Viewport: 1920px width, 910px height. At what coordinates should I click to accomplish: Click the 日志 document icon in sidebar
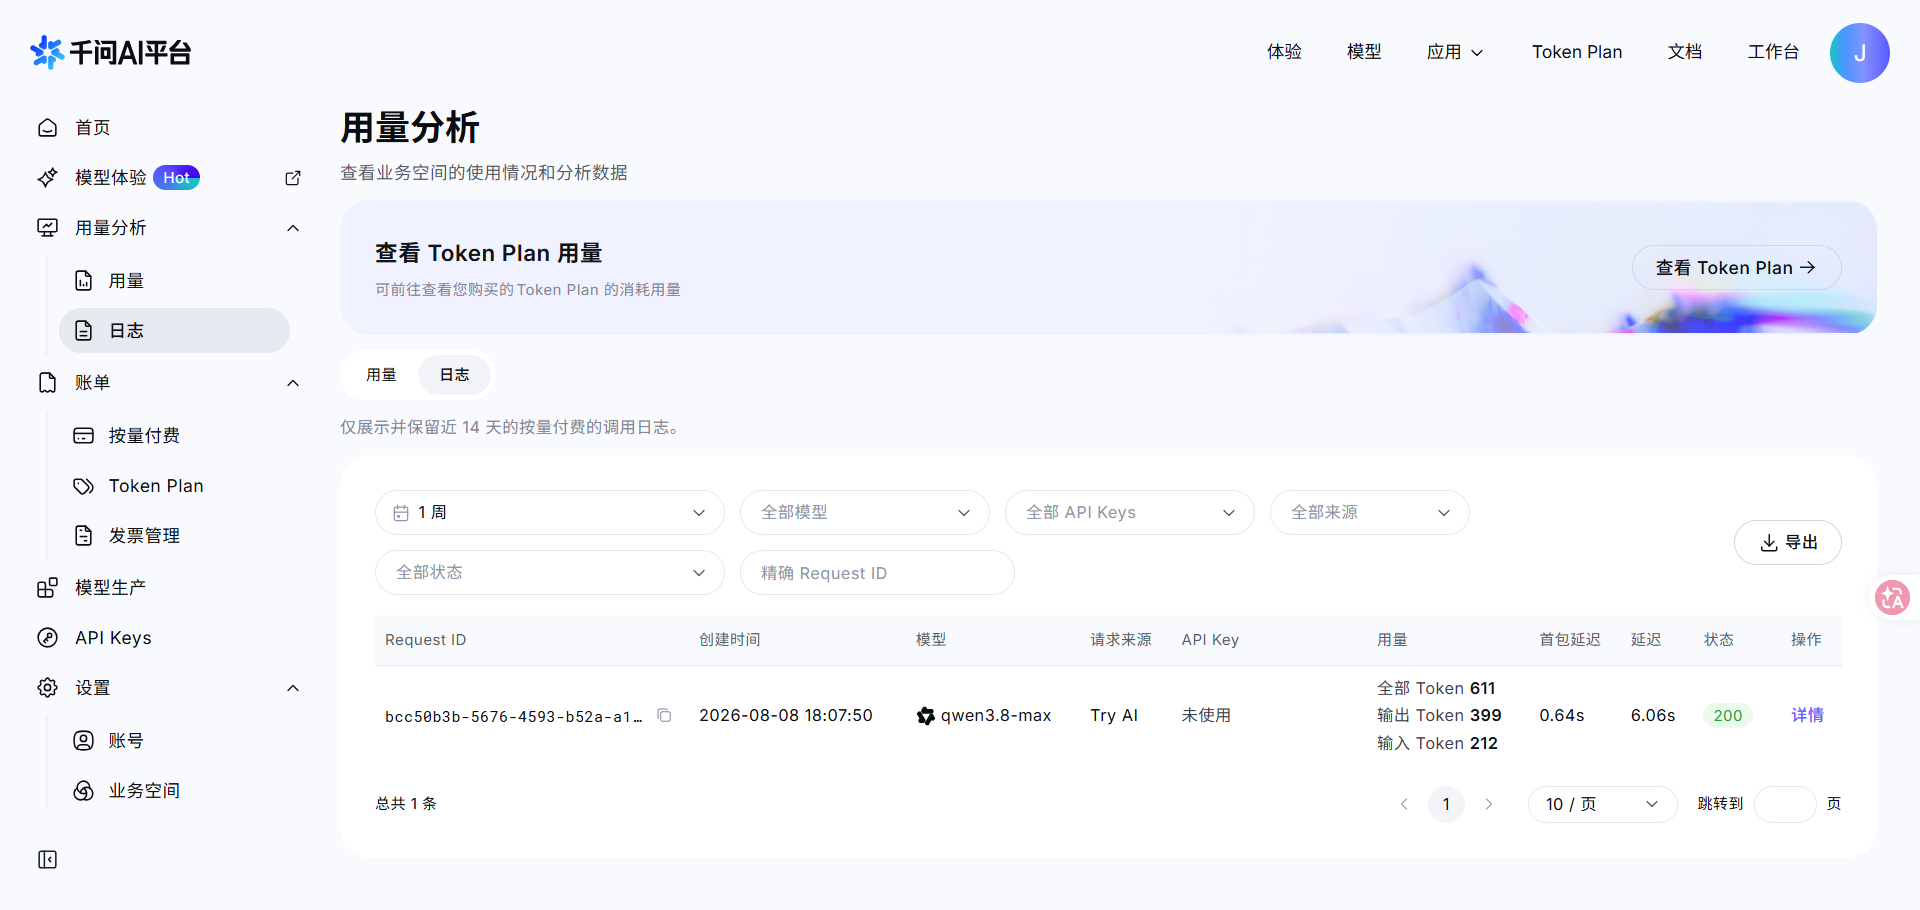pos(84,331)
